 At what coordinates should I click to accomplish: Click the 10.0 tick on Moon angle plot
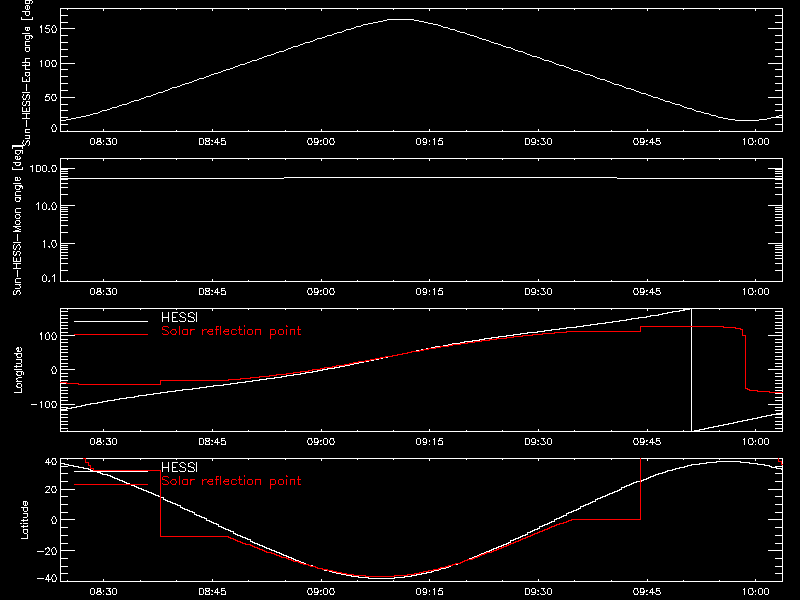[47, 207]
